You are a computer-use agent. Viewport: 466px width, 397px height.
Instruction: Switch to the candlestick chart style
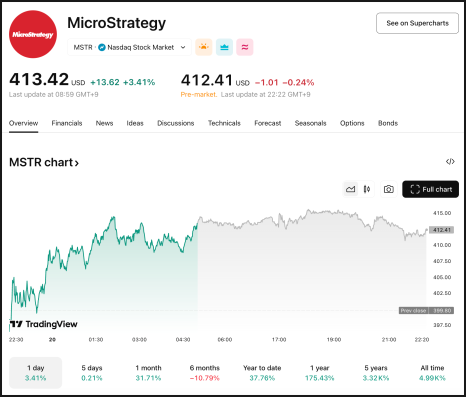[x=367, y=189]
